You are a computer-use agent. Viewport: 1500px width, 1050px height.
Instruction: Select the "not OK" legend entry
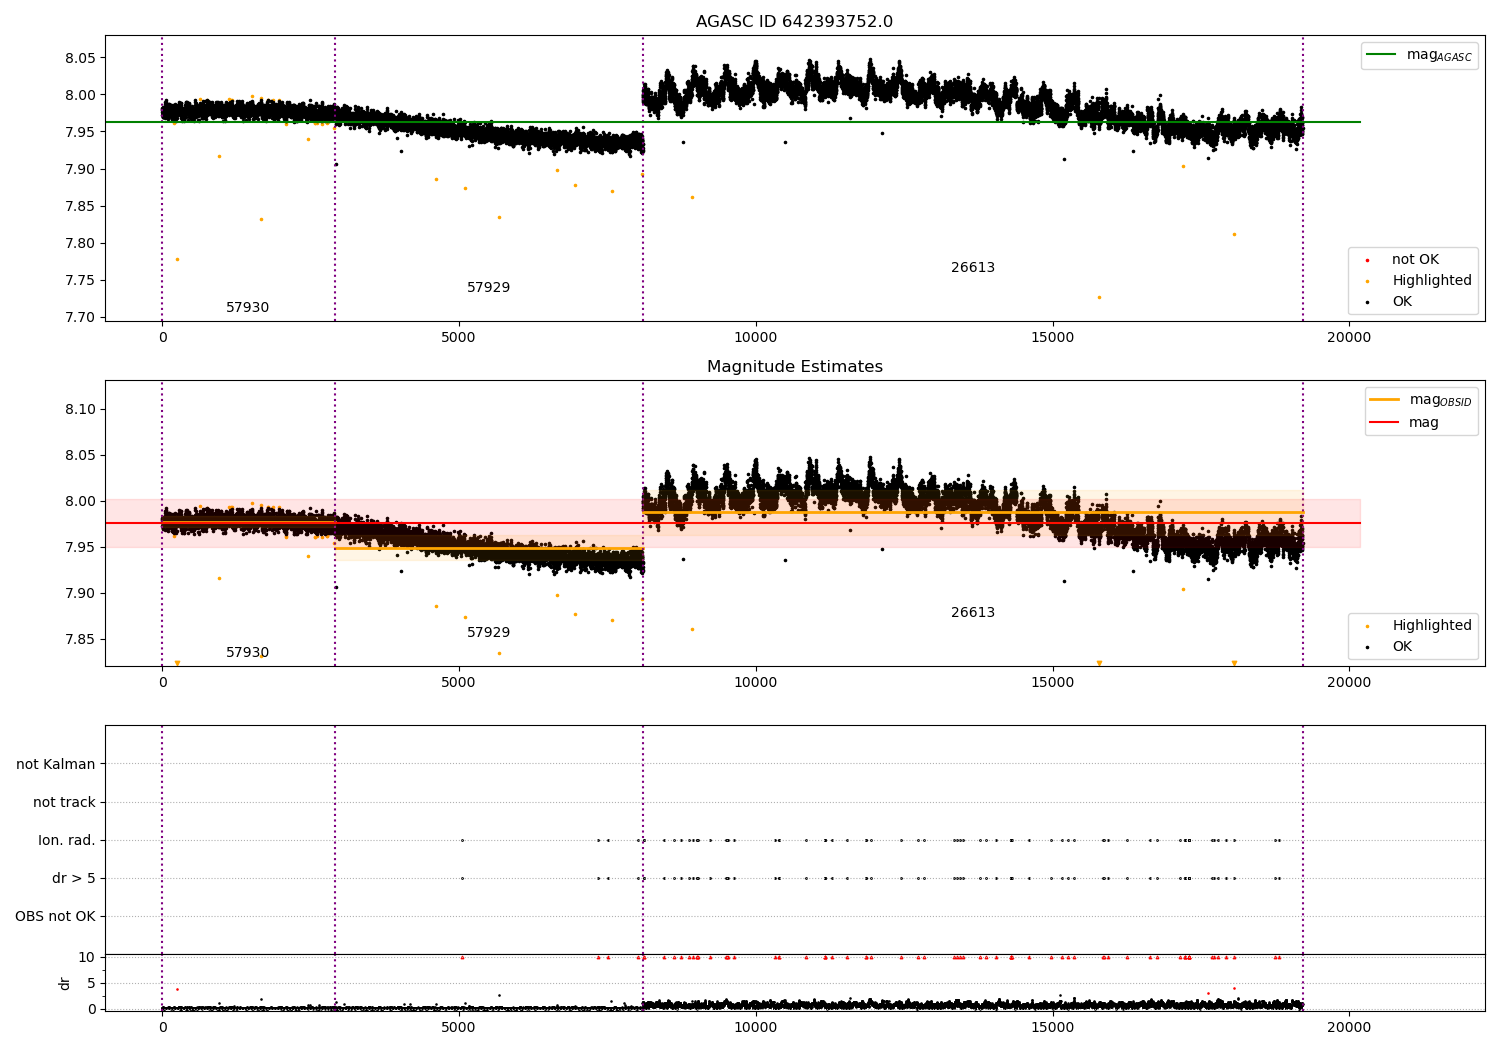[1415, 260]
